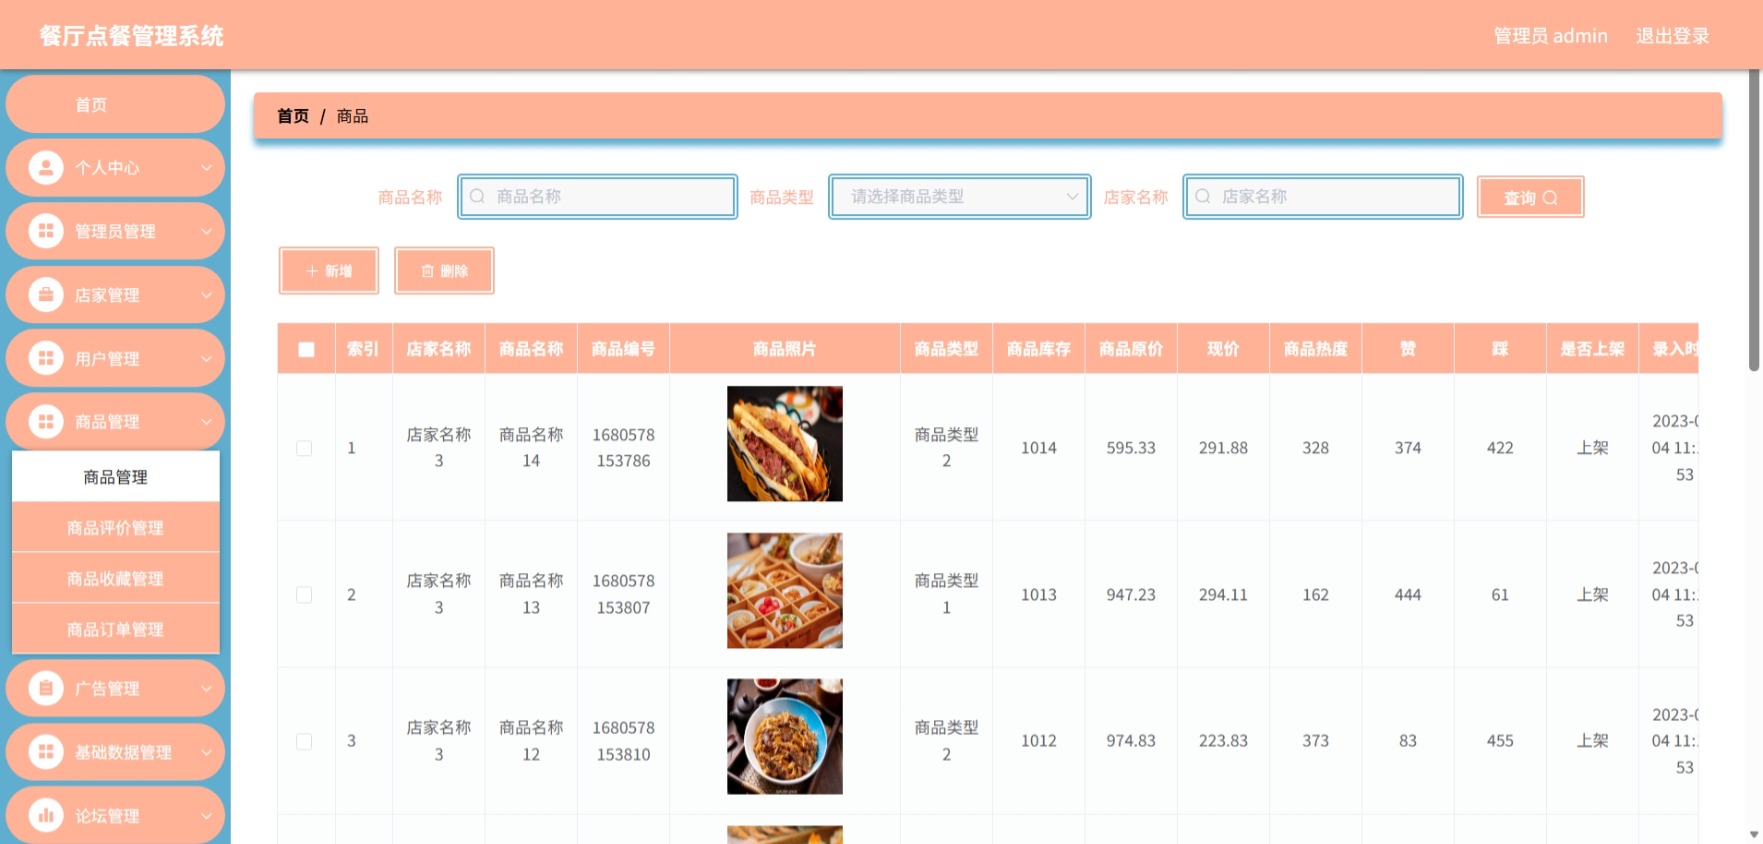The height and width of the screenshot is (844, 1763).
Task: Click 退出登录 logout link
Action: coord(1672,36)
